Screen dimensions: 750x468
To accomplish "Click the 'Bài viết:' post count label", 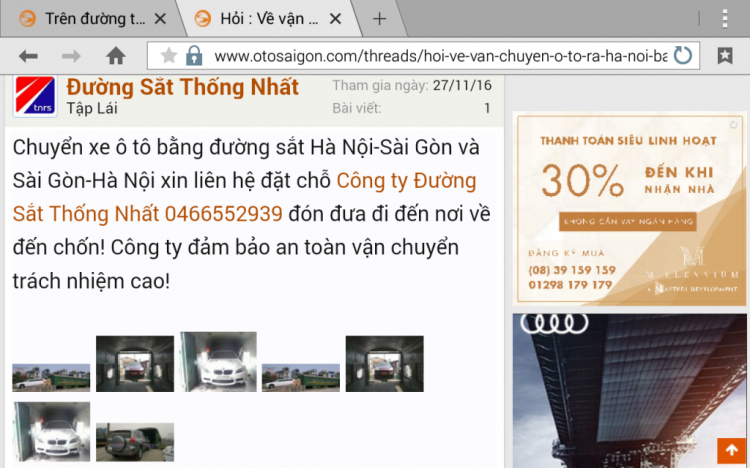I will 357,108.
